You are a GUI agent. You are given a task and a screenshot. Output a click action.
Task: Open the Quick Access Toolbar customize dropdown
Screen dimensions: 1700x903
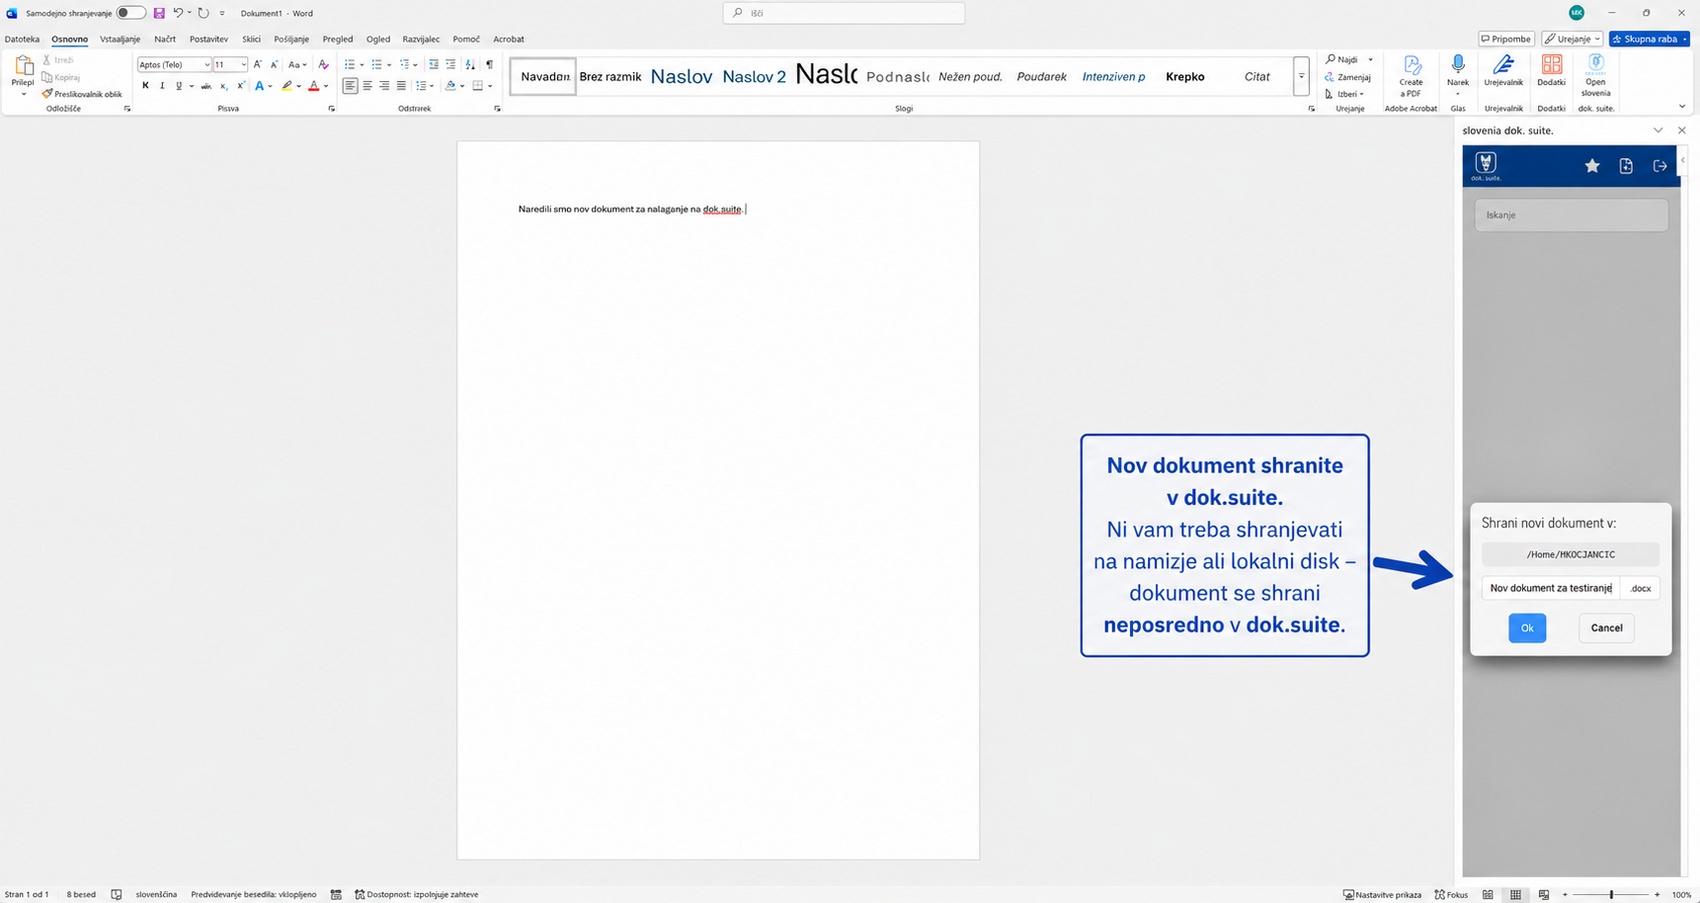point(222,13)
